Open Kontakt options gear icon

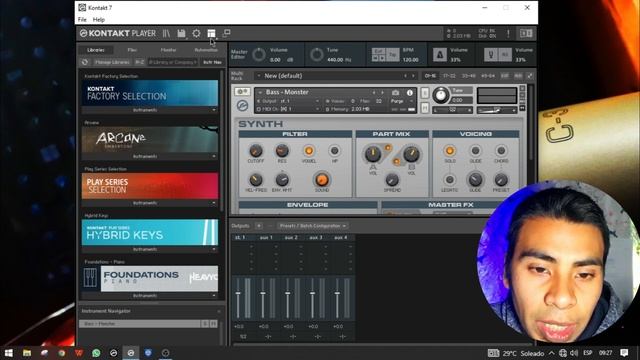click(x=196, y=33)
